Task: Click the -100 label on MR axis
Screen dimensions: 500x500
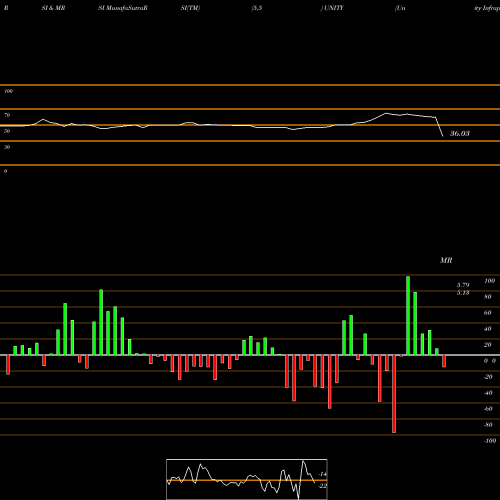Action: click(490, 441)
